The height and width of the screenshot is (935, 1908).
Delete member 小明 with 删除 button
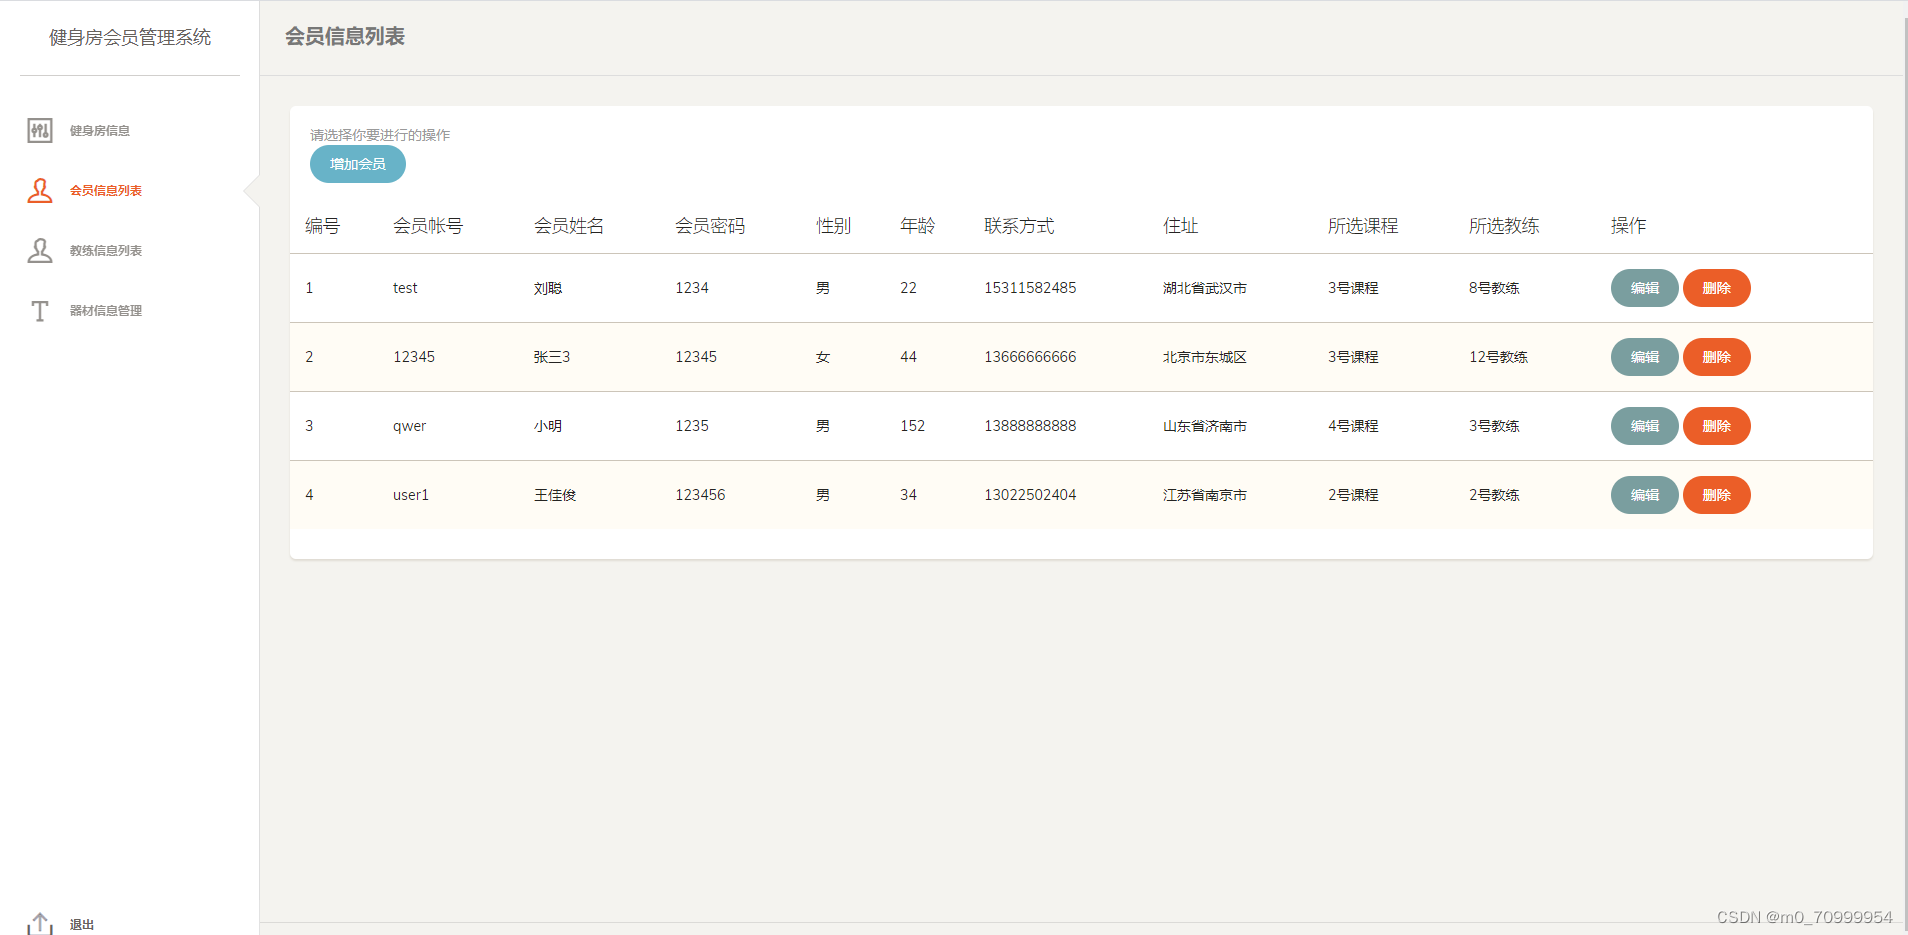(x=1716, y=426)
